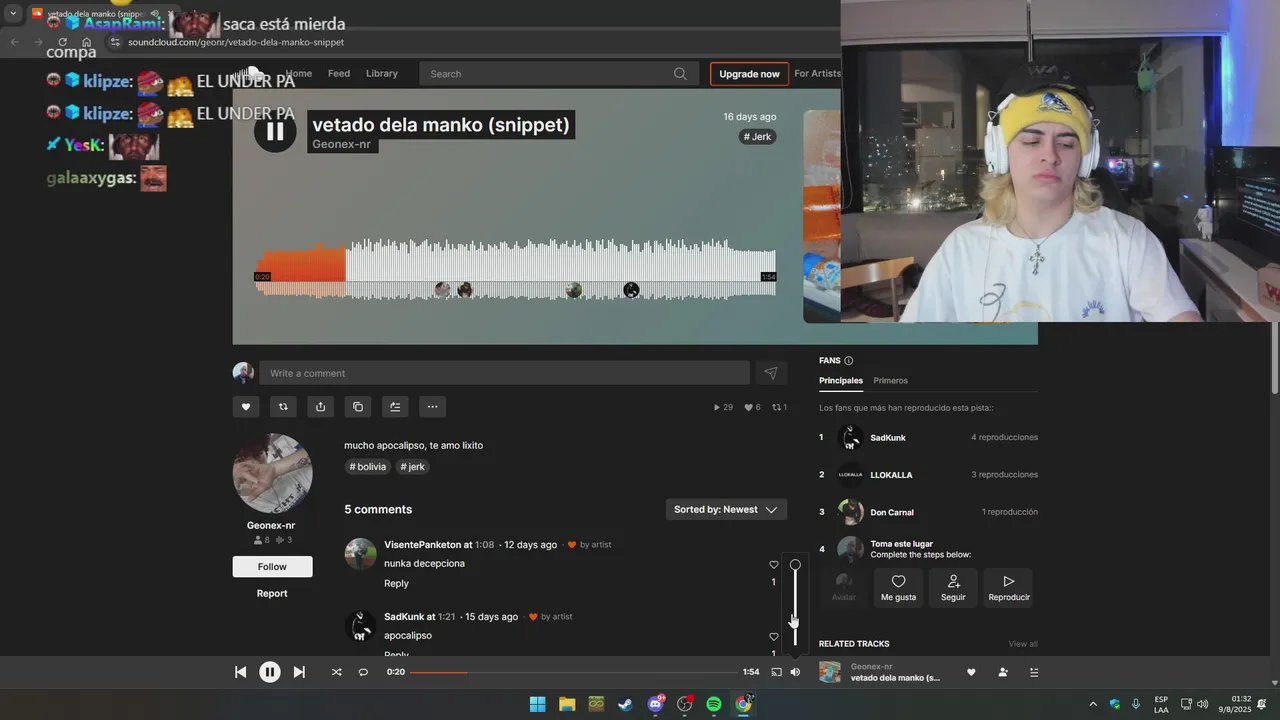Share the track with the share icon
The width and height of the screenshot is (1280, 720).
[x=320, y=407]
